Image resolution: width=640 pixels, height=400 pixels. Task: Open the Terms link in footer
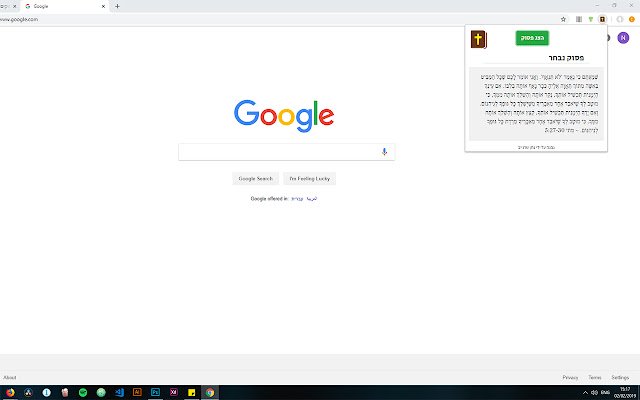coord(595,378)
